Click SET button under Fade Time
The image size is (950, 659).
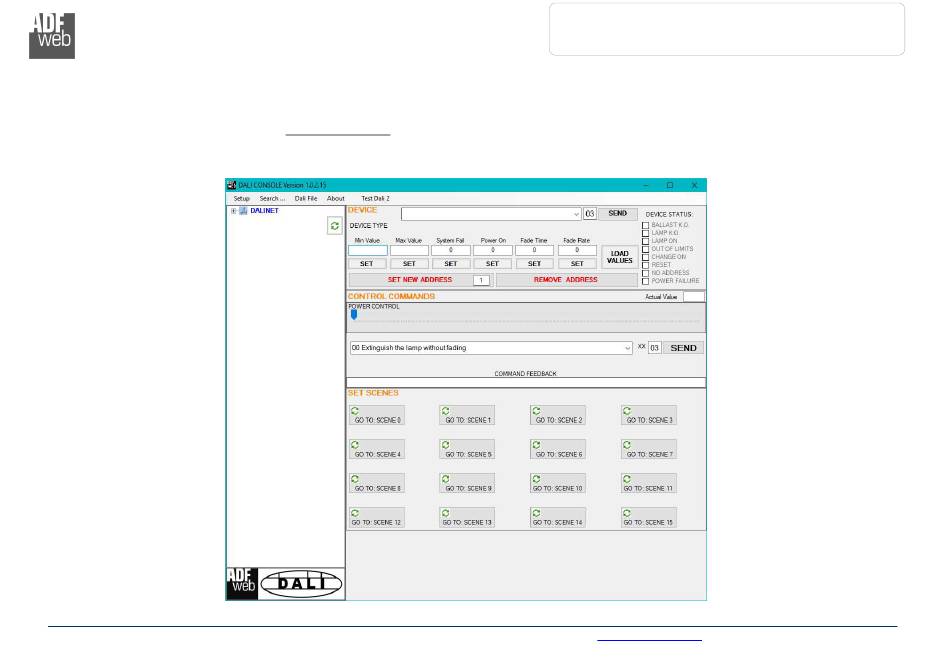coord(534,263)
